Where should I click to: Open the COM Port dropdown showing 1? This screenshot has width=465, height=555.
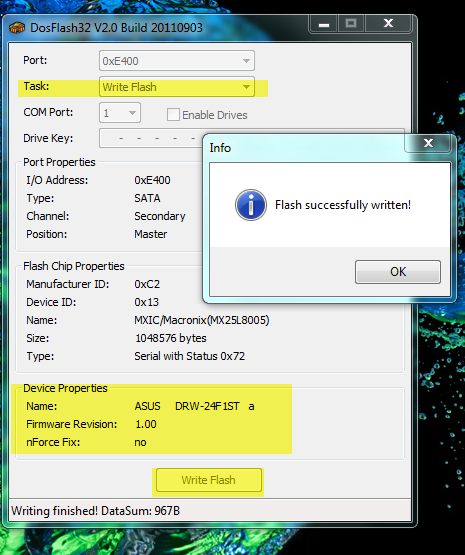point(120,113)
